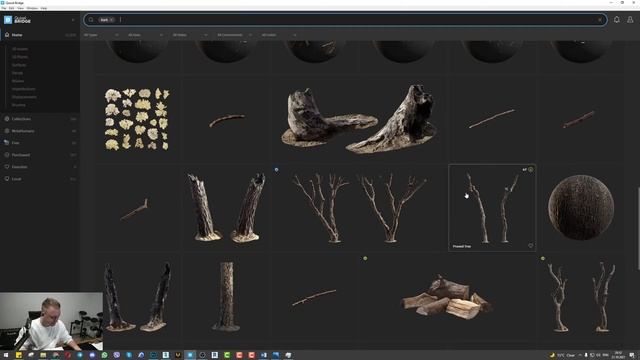Open the All Environments filter dropdown

pyautogui.click(x=234, y=35)
